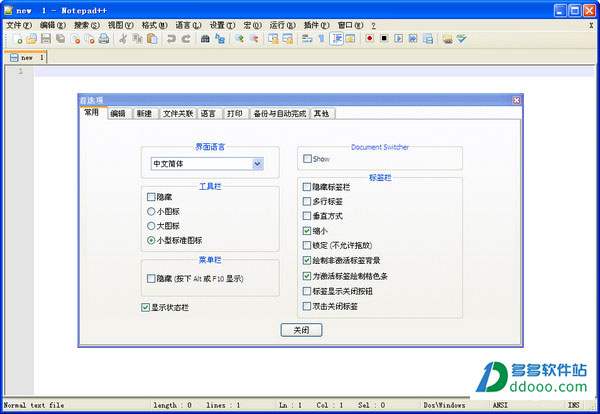Screen dimensions: 600x414
Task: Click the Save Recorded Macro icon
Action: pyautogui.click(x=428, y=39)
